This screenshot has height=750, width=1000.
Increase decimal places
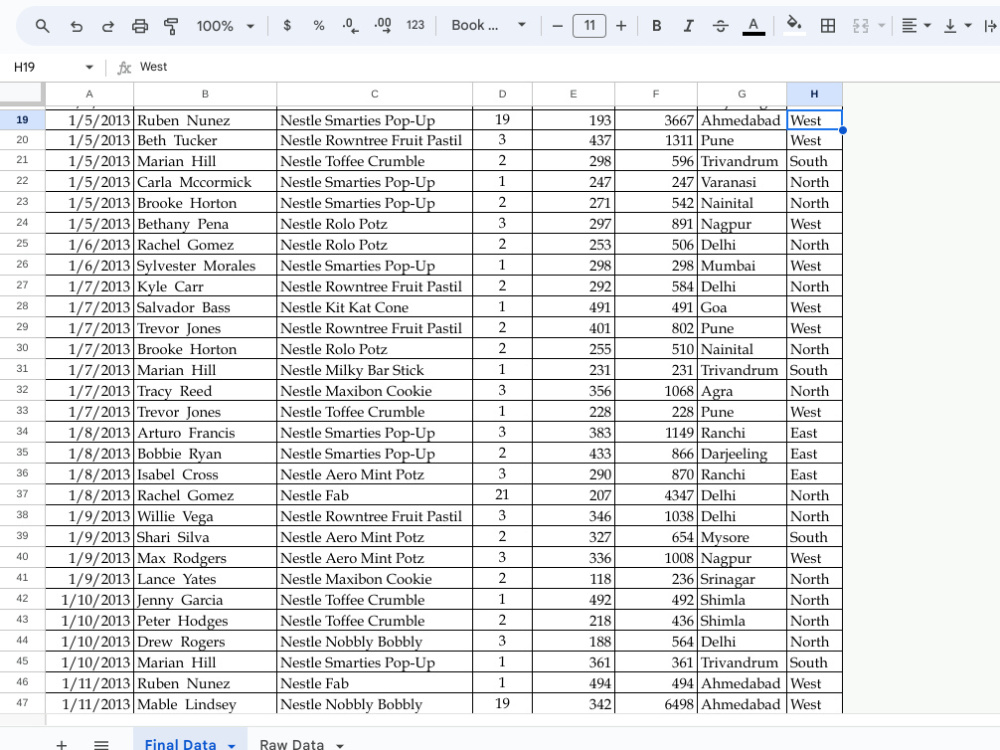[x=383, y=26]
